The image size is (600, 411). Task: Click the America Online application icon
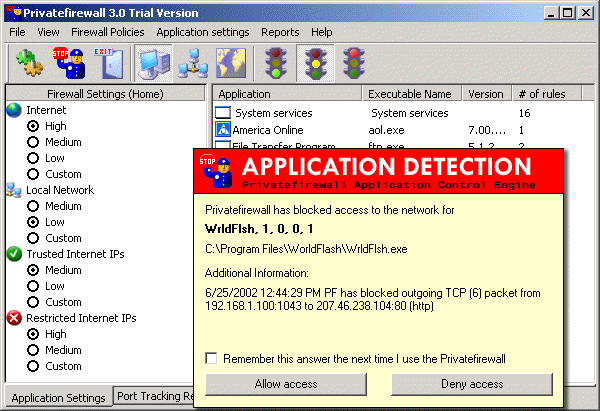point(223,129)
